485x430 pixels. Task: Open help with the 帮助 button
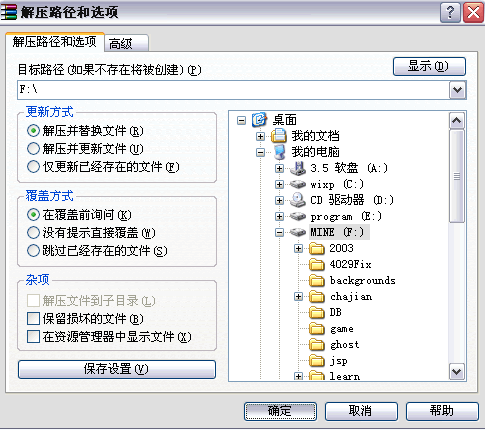coord(442,411)
